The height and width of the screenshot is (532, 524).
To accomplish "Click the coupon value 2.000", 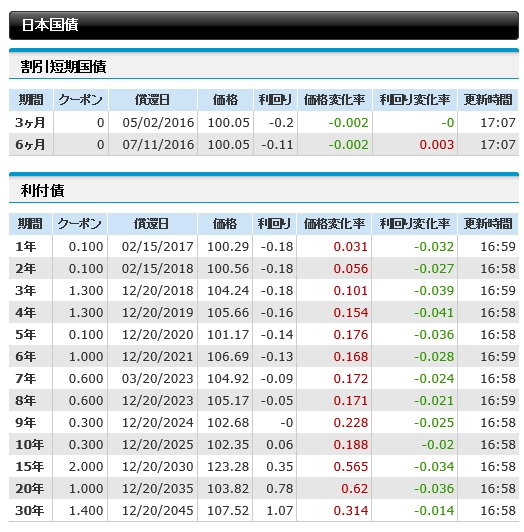I will pyautogui.click(x=86, y=467).
